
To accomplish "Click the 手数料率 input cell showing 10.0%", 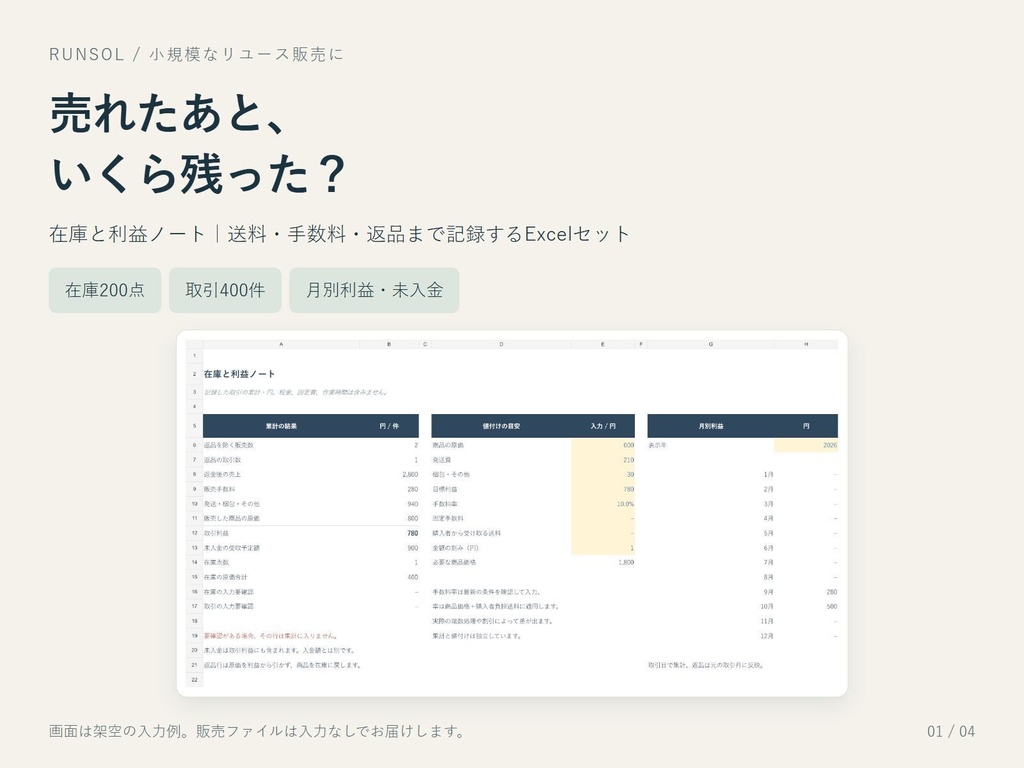I will click(603, 504).
